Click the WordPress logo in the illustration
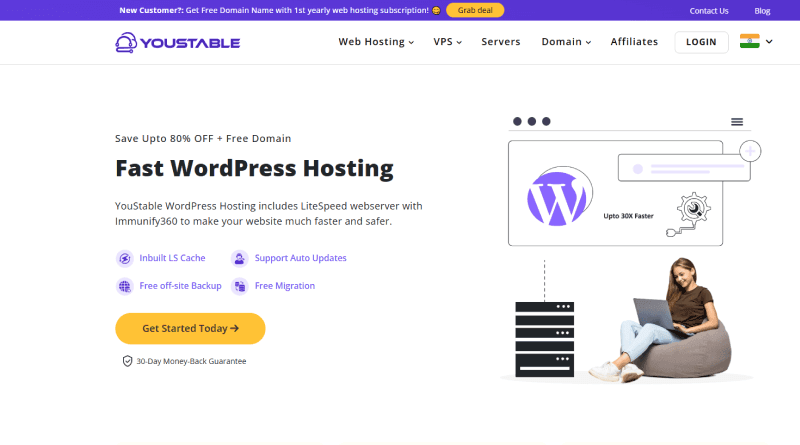This screenshot has width=800, height=445. (x=557, y=198)
